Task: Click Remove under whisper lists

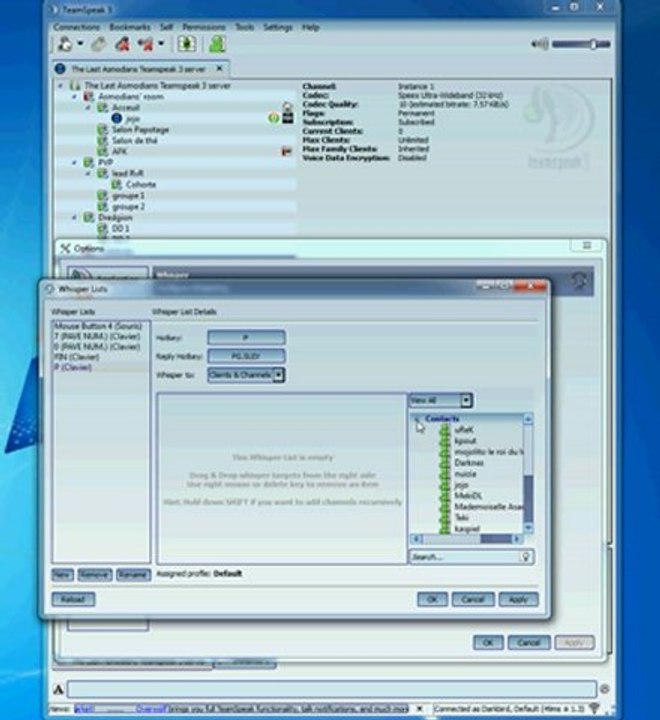Action: click(x=94, y=575)
